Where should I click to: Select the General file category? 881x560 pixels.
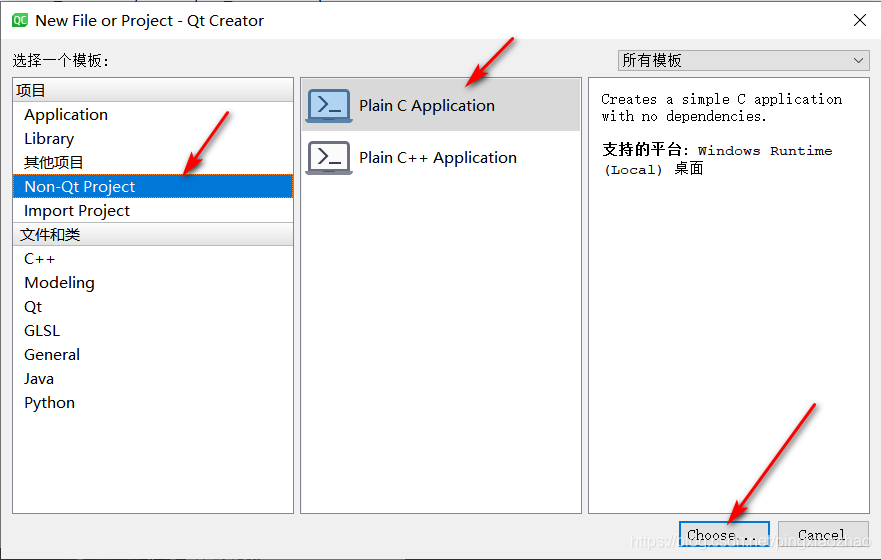(x=153, y=354)
